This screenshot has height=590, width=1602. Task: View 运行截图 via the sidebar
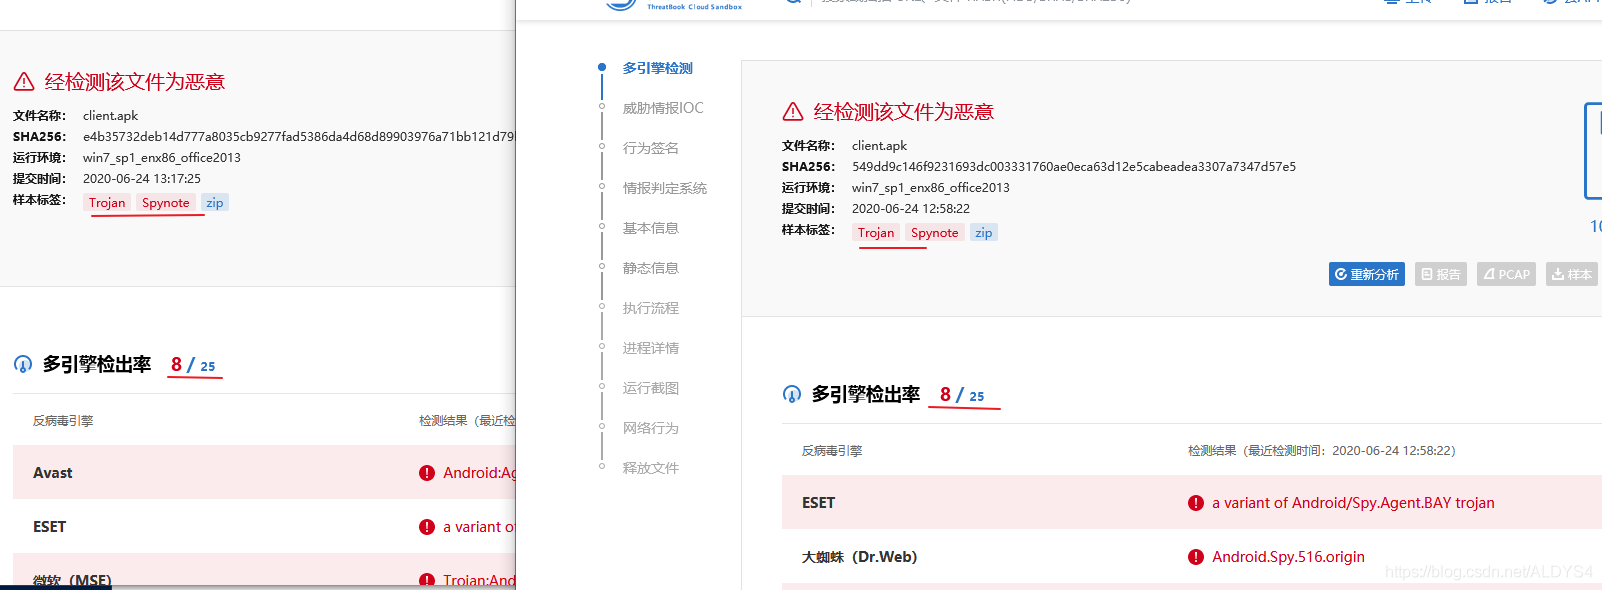[651, 388]
